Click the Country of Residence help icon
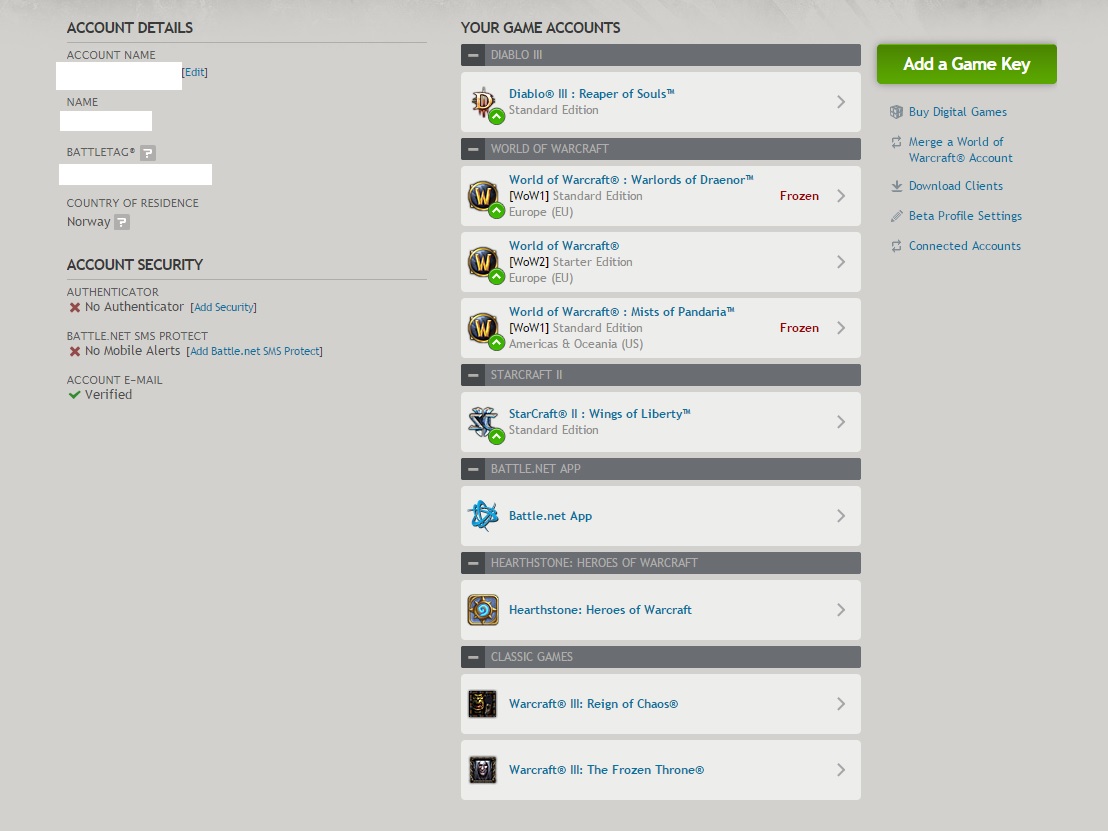 click(122, 222)
